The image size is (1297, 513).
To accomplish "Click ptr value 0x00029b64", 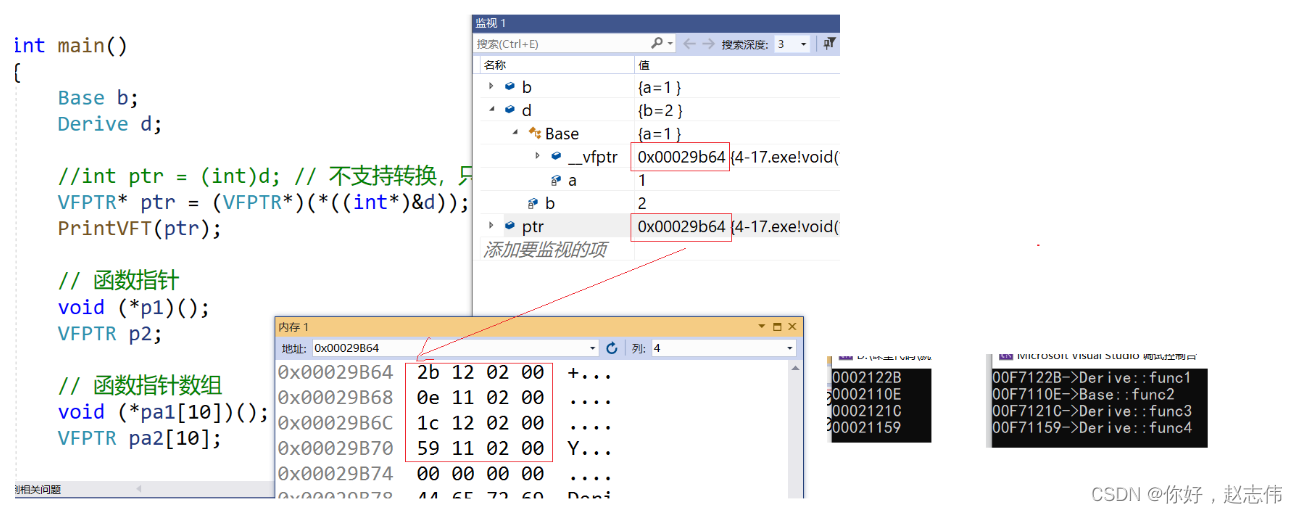I will click(x=681, y=226).
